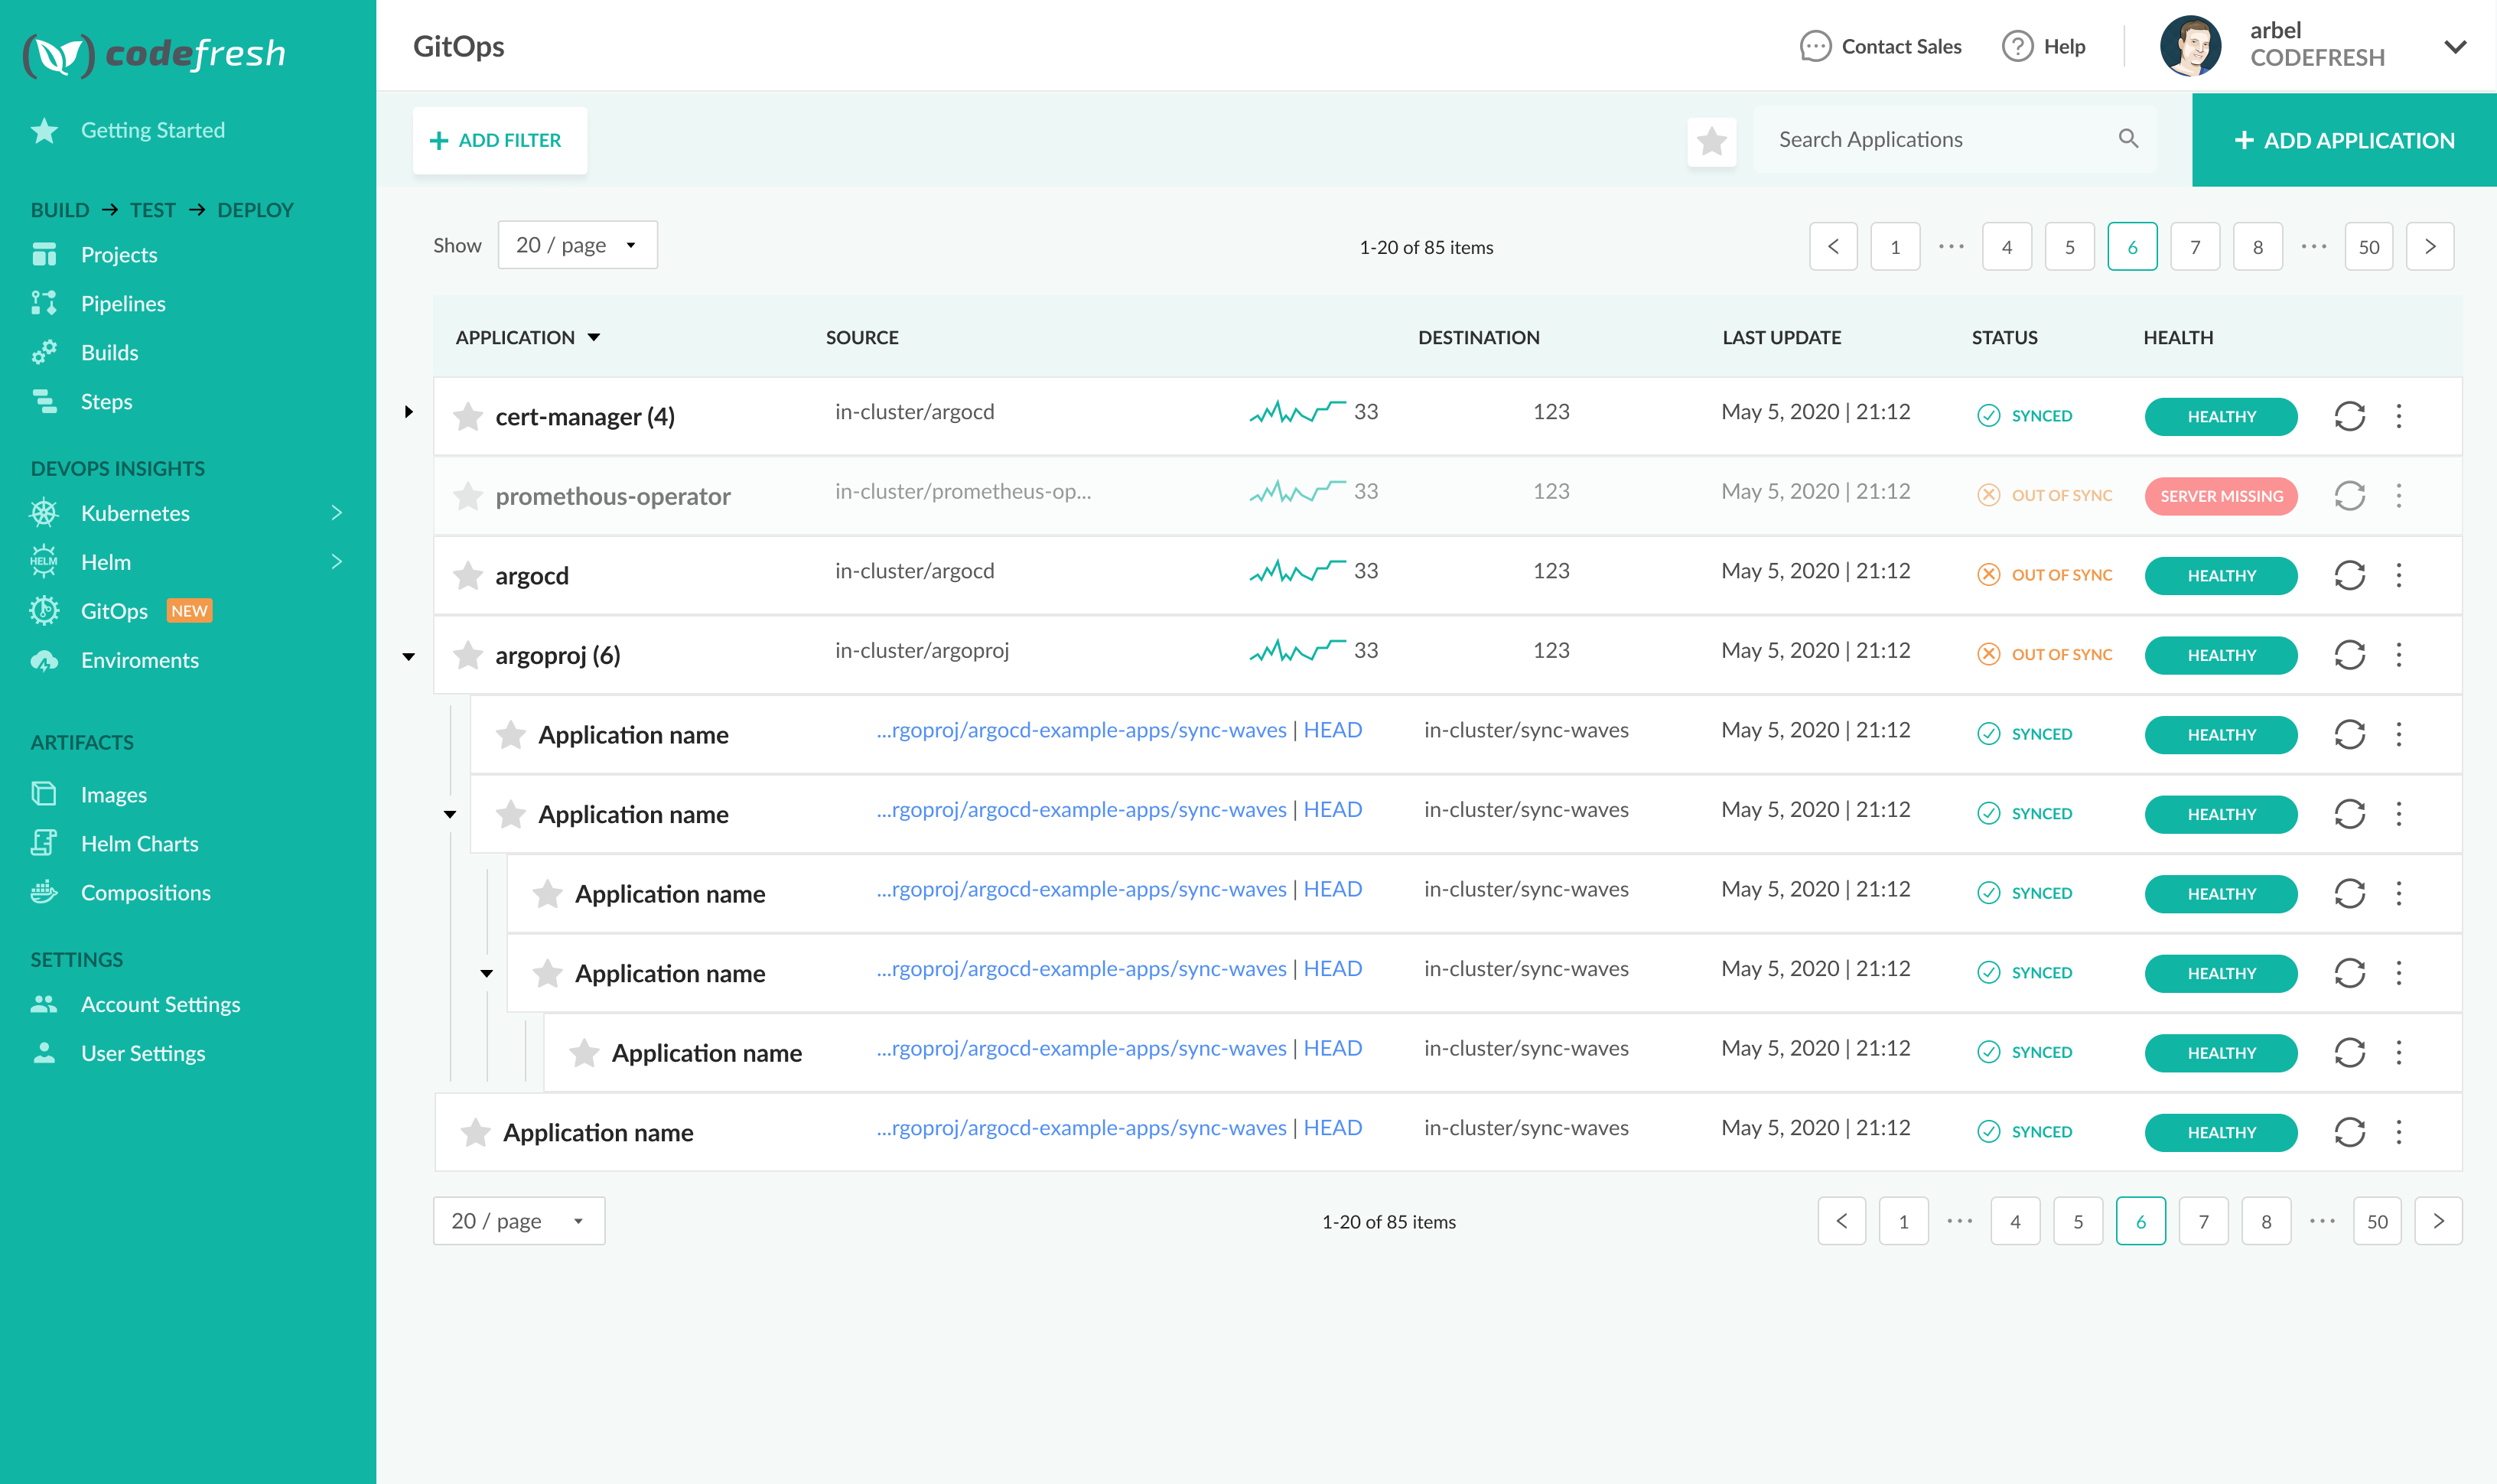This screenshot has width=2497, height=1484.
Task: Click HEAD link in last row
Action: [x=1333, y=1127]
